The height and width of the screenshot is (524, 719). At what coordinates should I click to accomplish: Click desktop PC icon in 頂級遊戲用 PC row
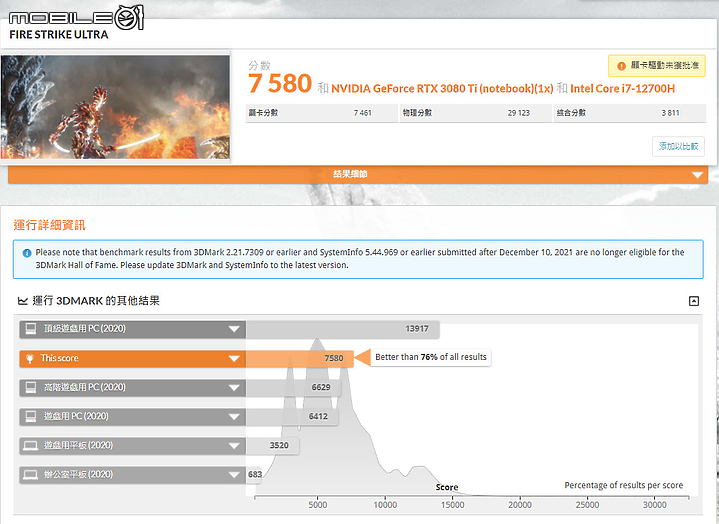pyautogui.click(x=31, y=329)
